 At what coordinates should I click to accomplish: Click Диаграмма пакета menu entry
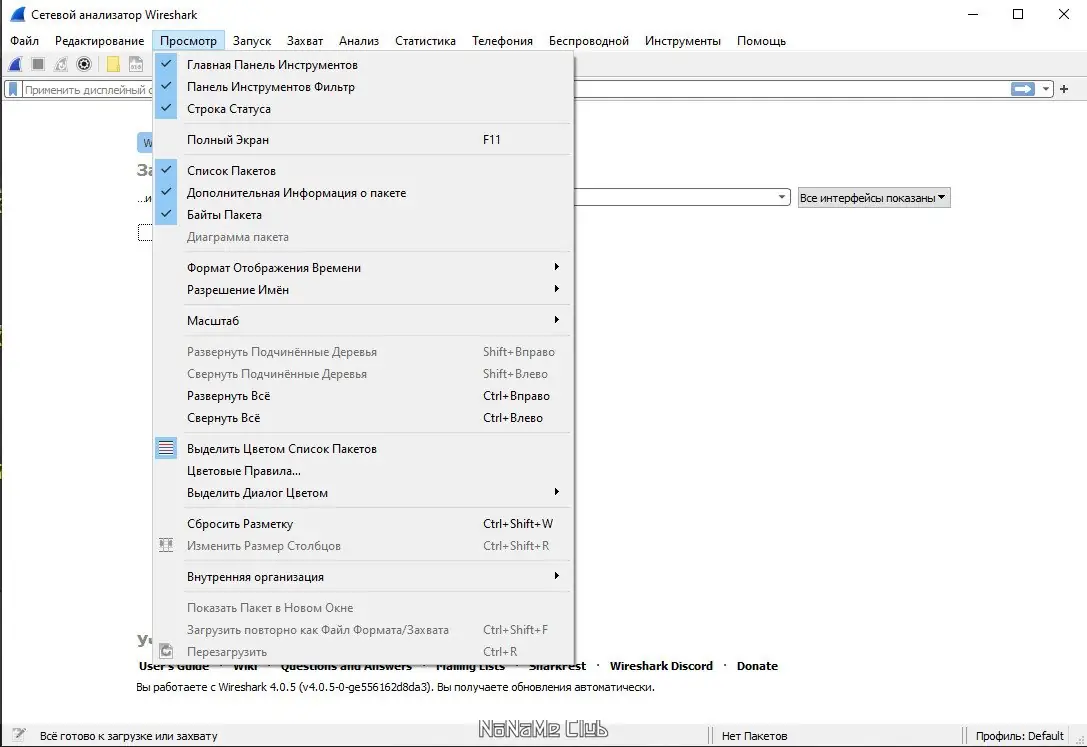tap(364, 237)
